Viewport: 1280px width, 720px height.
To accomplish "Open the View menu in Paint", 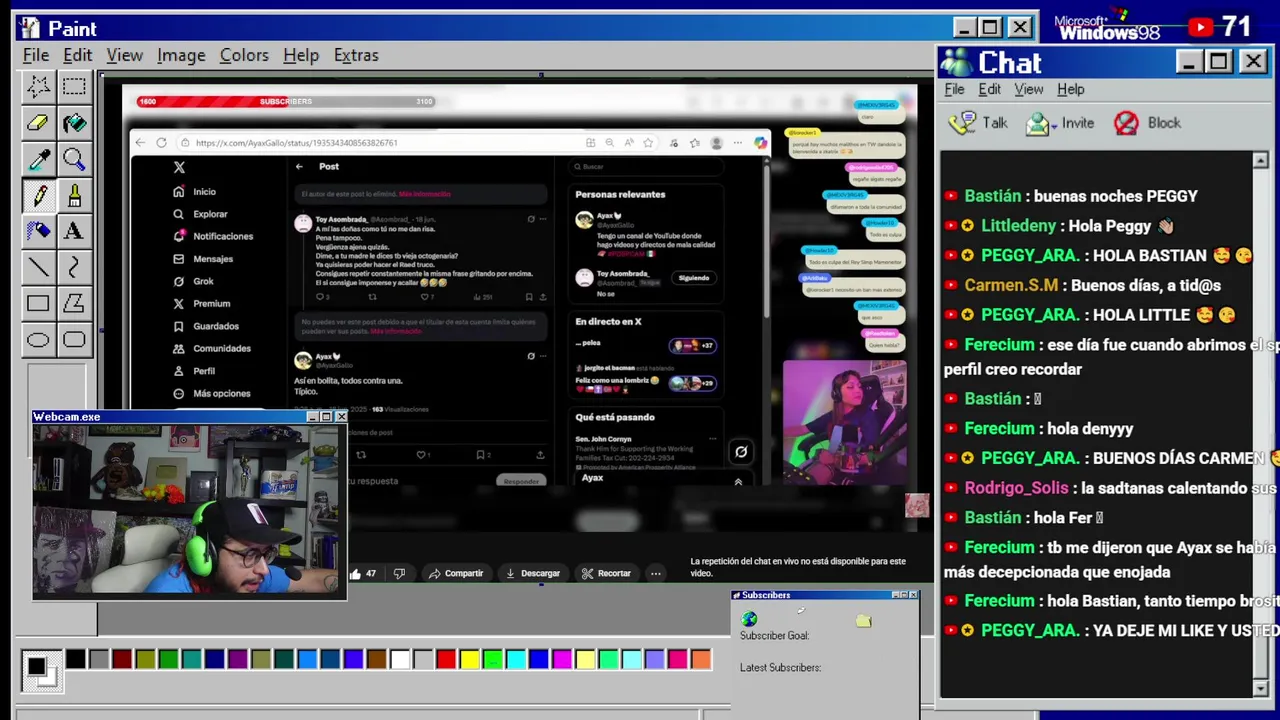I will (125, 55).
